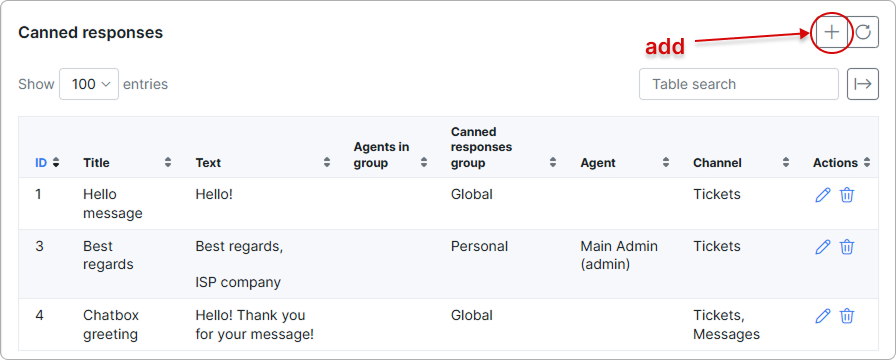Viewport: 896px width, 360px height.
Task: Select the Main Admin (admin) agent cell
Action: click(x=619, y=255)
